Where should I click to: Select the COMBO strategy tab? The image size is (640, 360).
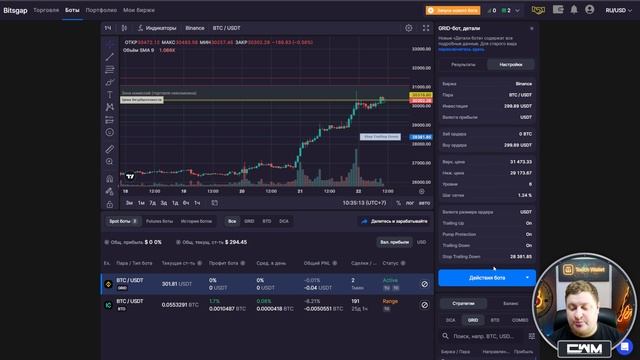[520, 320]
